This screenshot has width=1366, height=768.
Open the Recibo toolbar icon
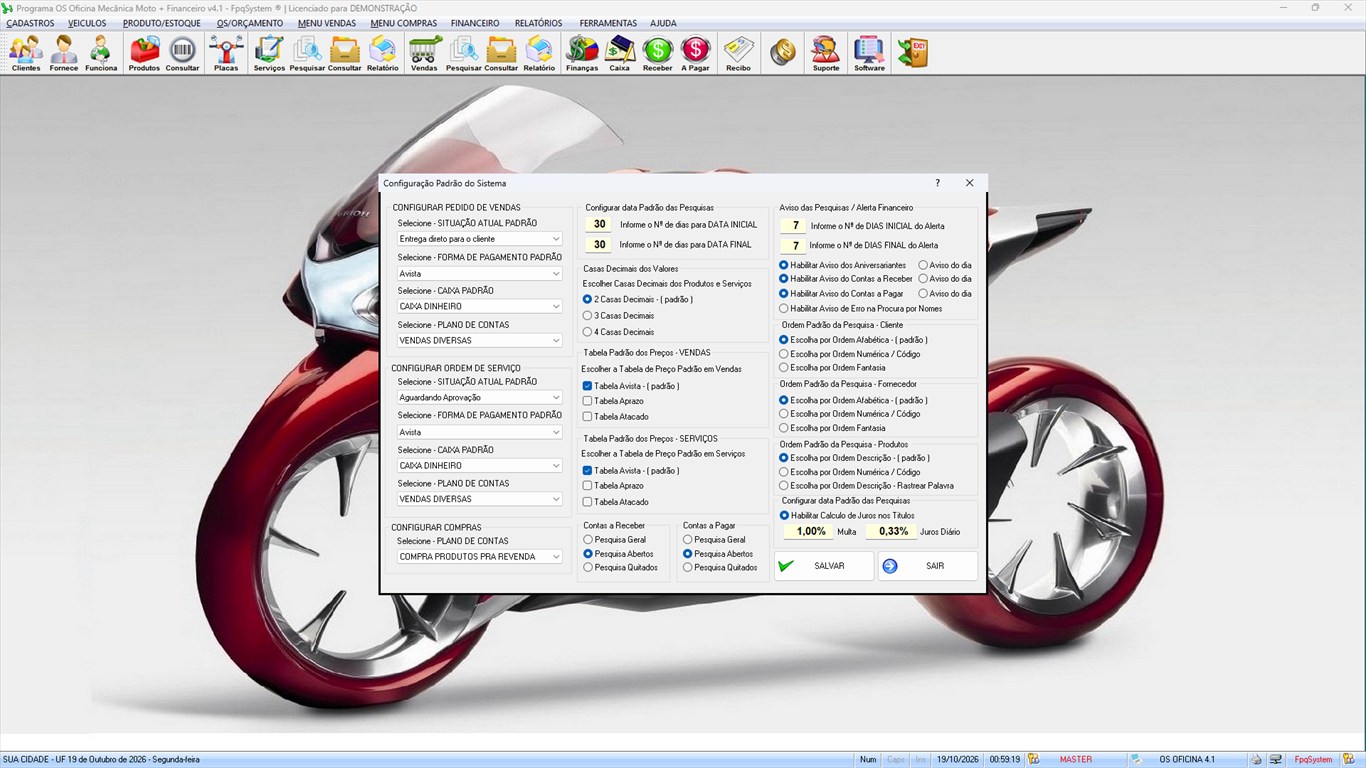pos(738,54)
